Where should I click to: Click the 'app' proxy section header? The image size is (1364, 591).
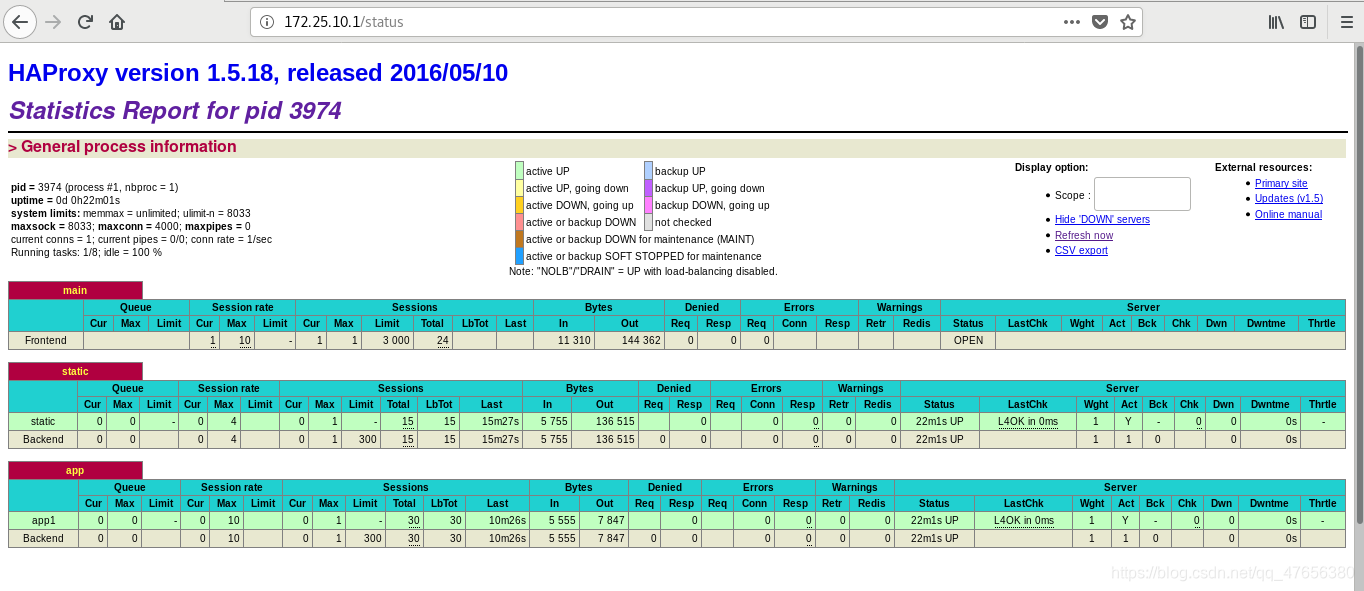tap(75, 470)
